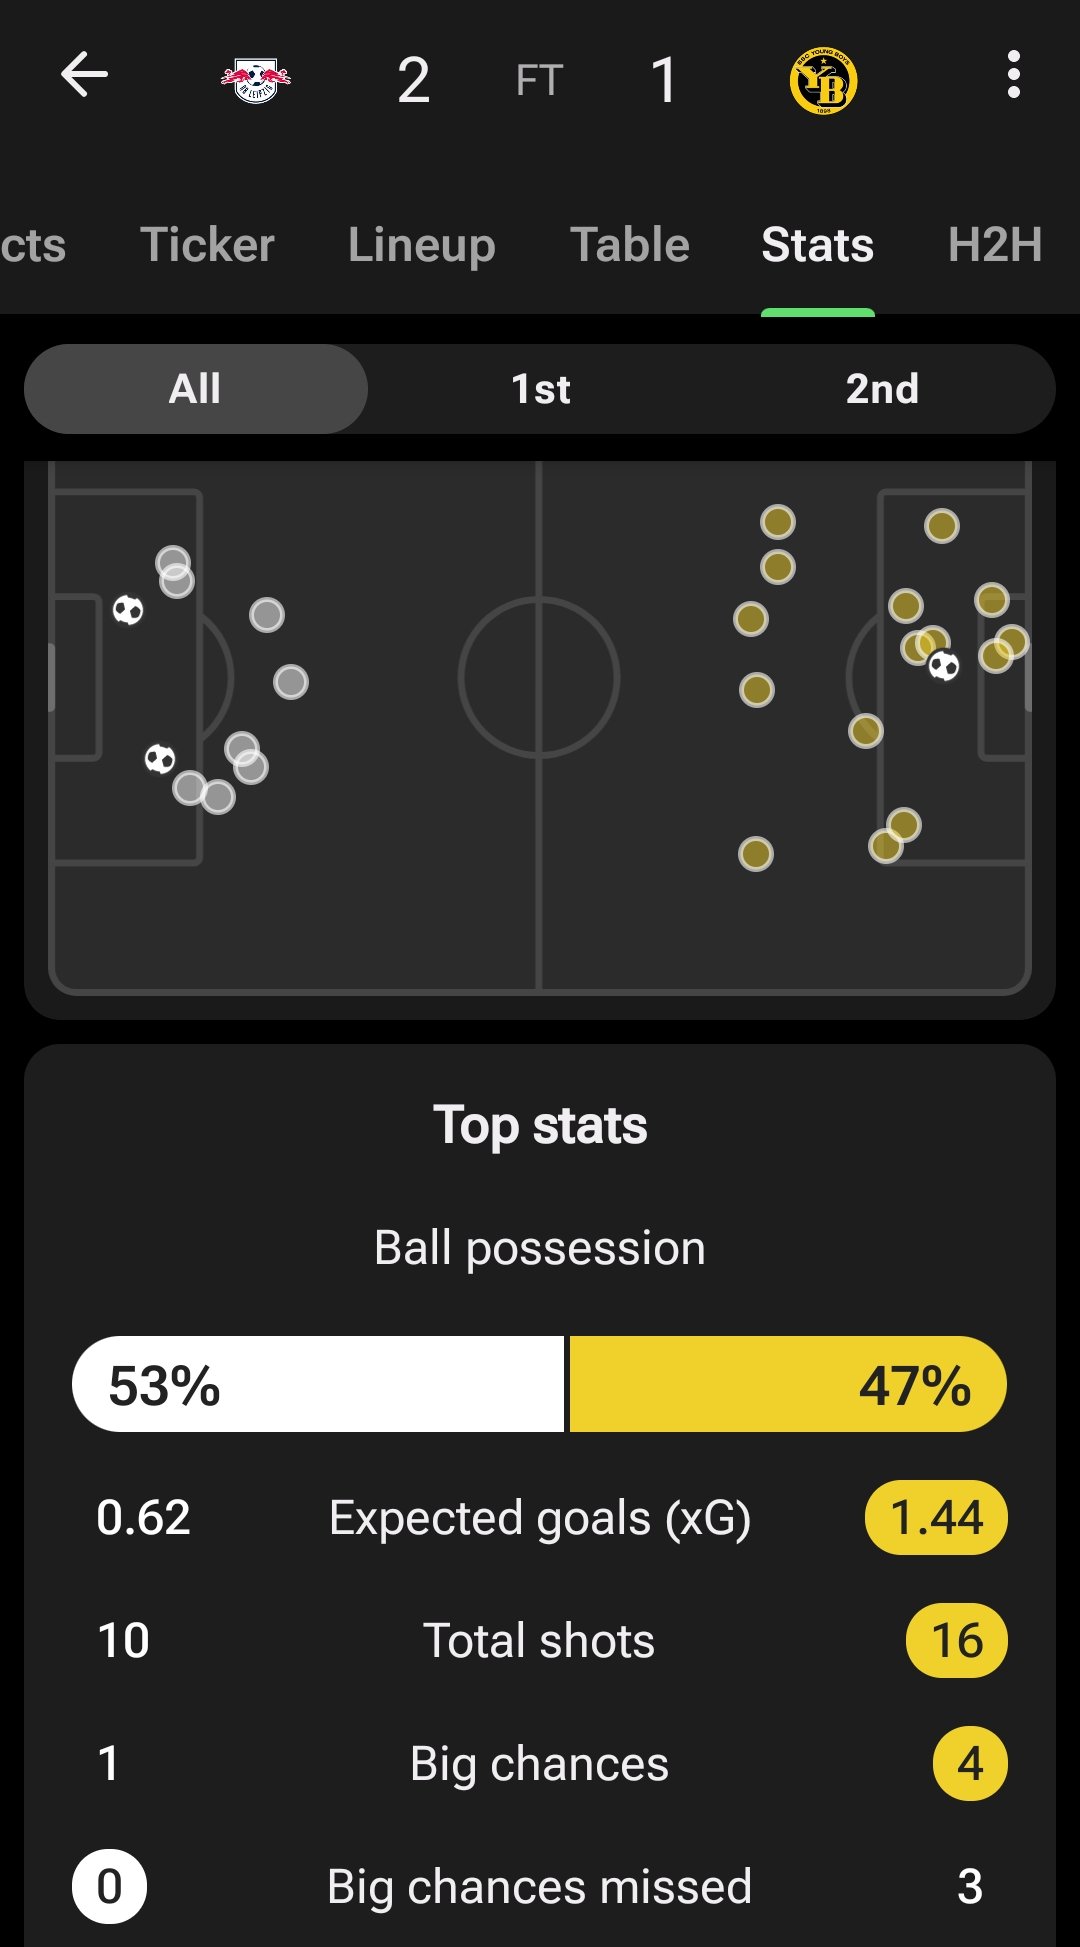Select the topmost Young Boys shot marker in box
Image resolution: width=1080 pixels, height=1947 pixels.
click(942, 526)
